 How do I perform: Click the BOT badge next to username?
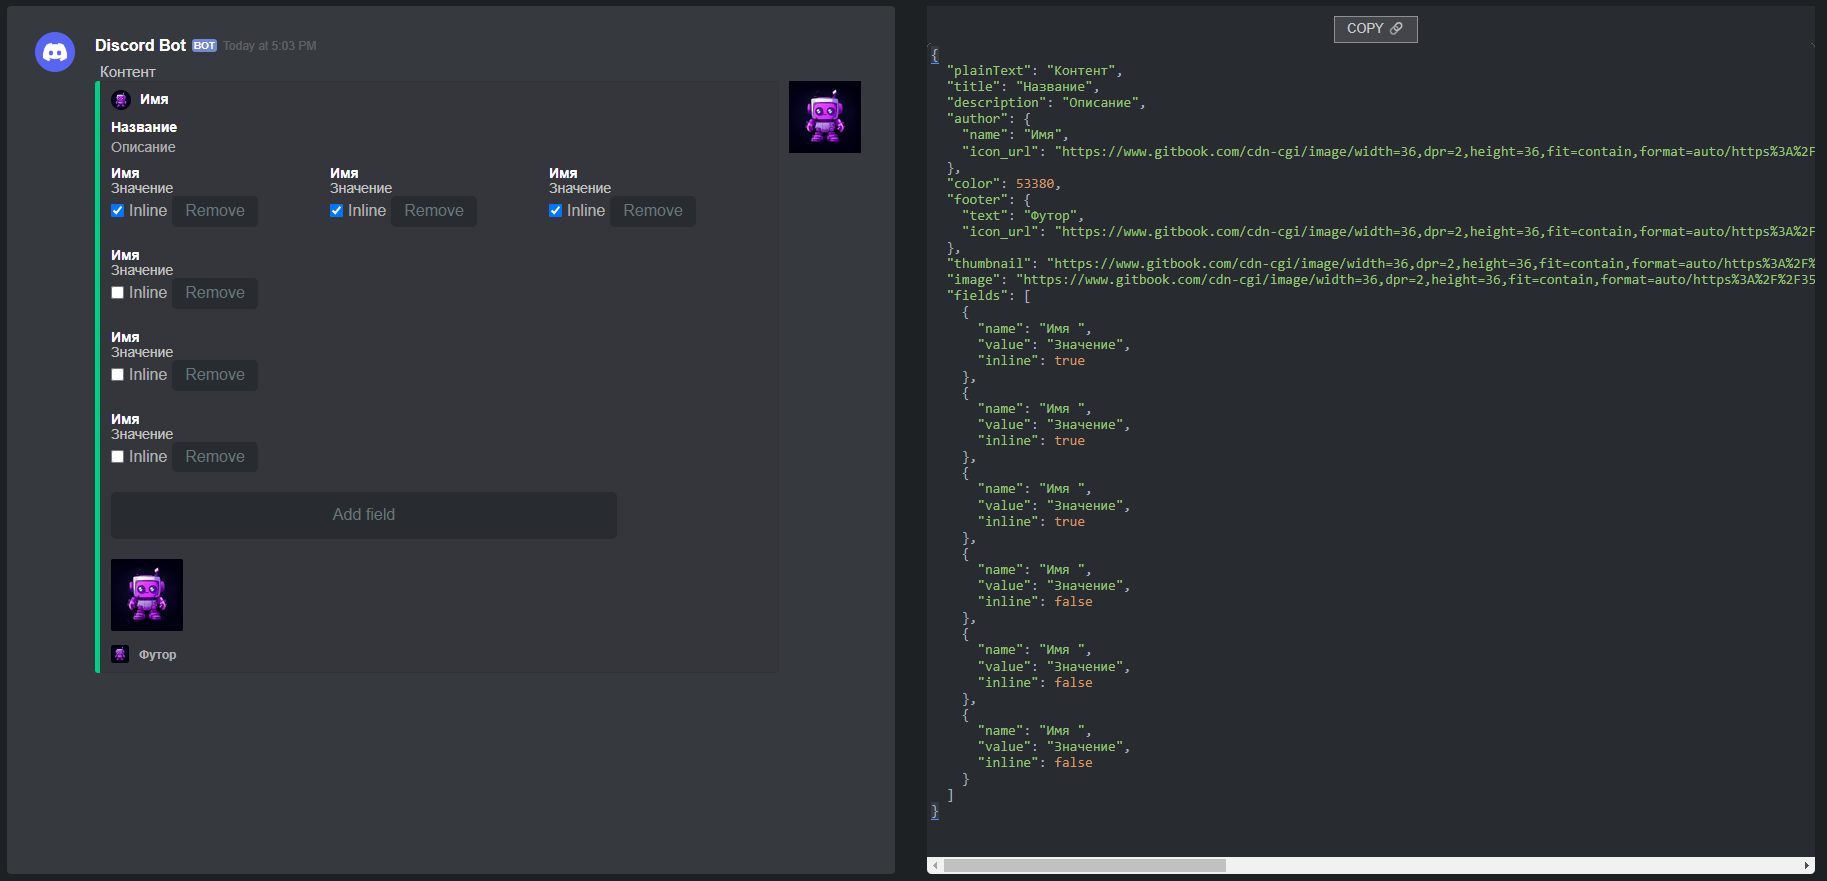[204, 46]
